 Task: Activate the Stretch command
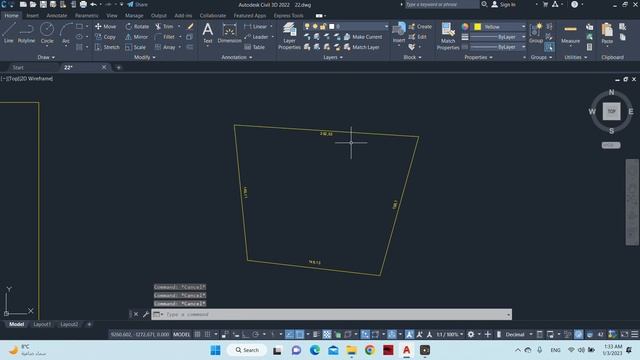click(x=107, y=47)
